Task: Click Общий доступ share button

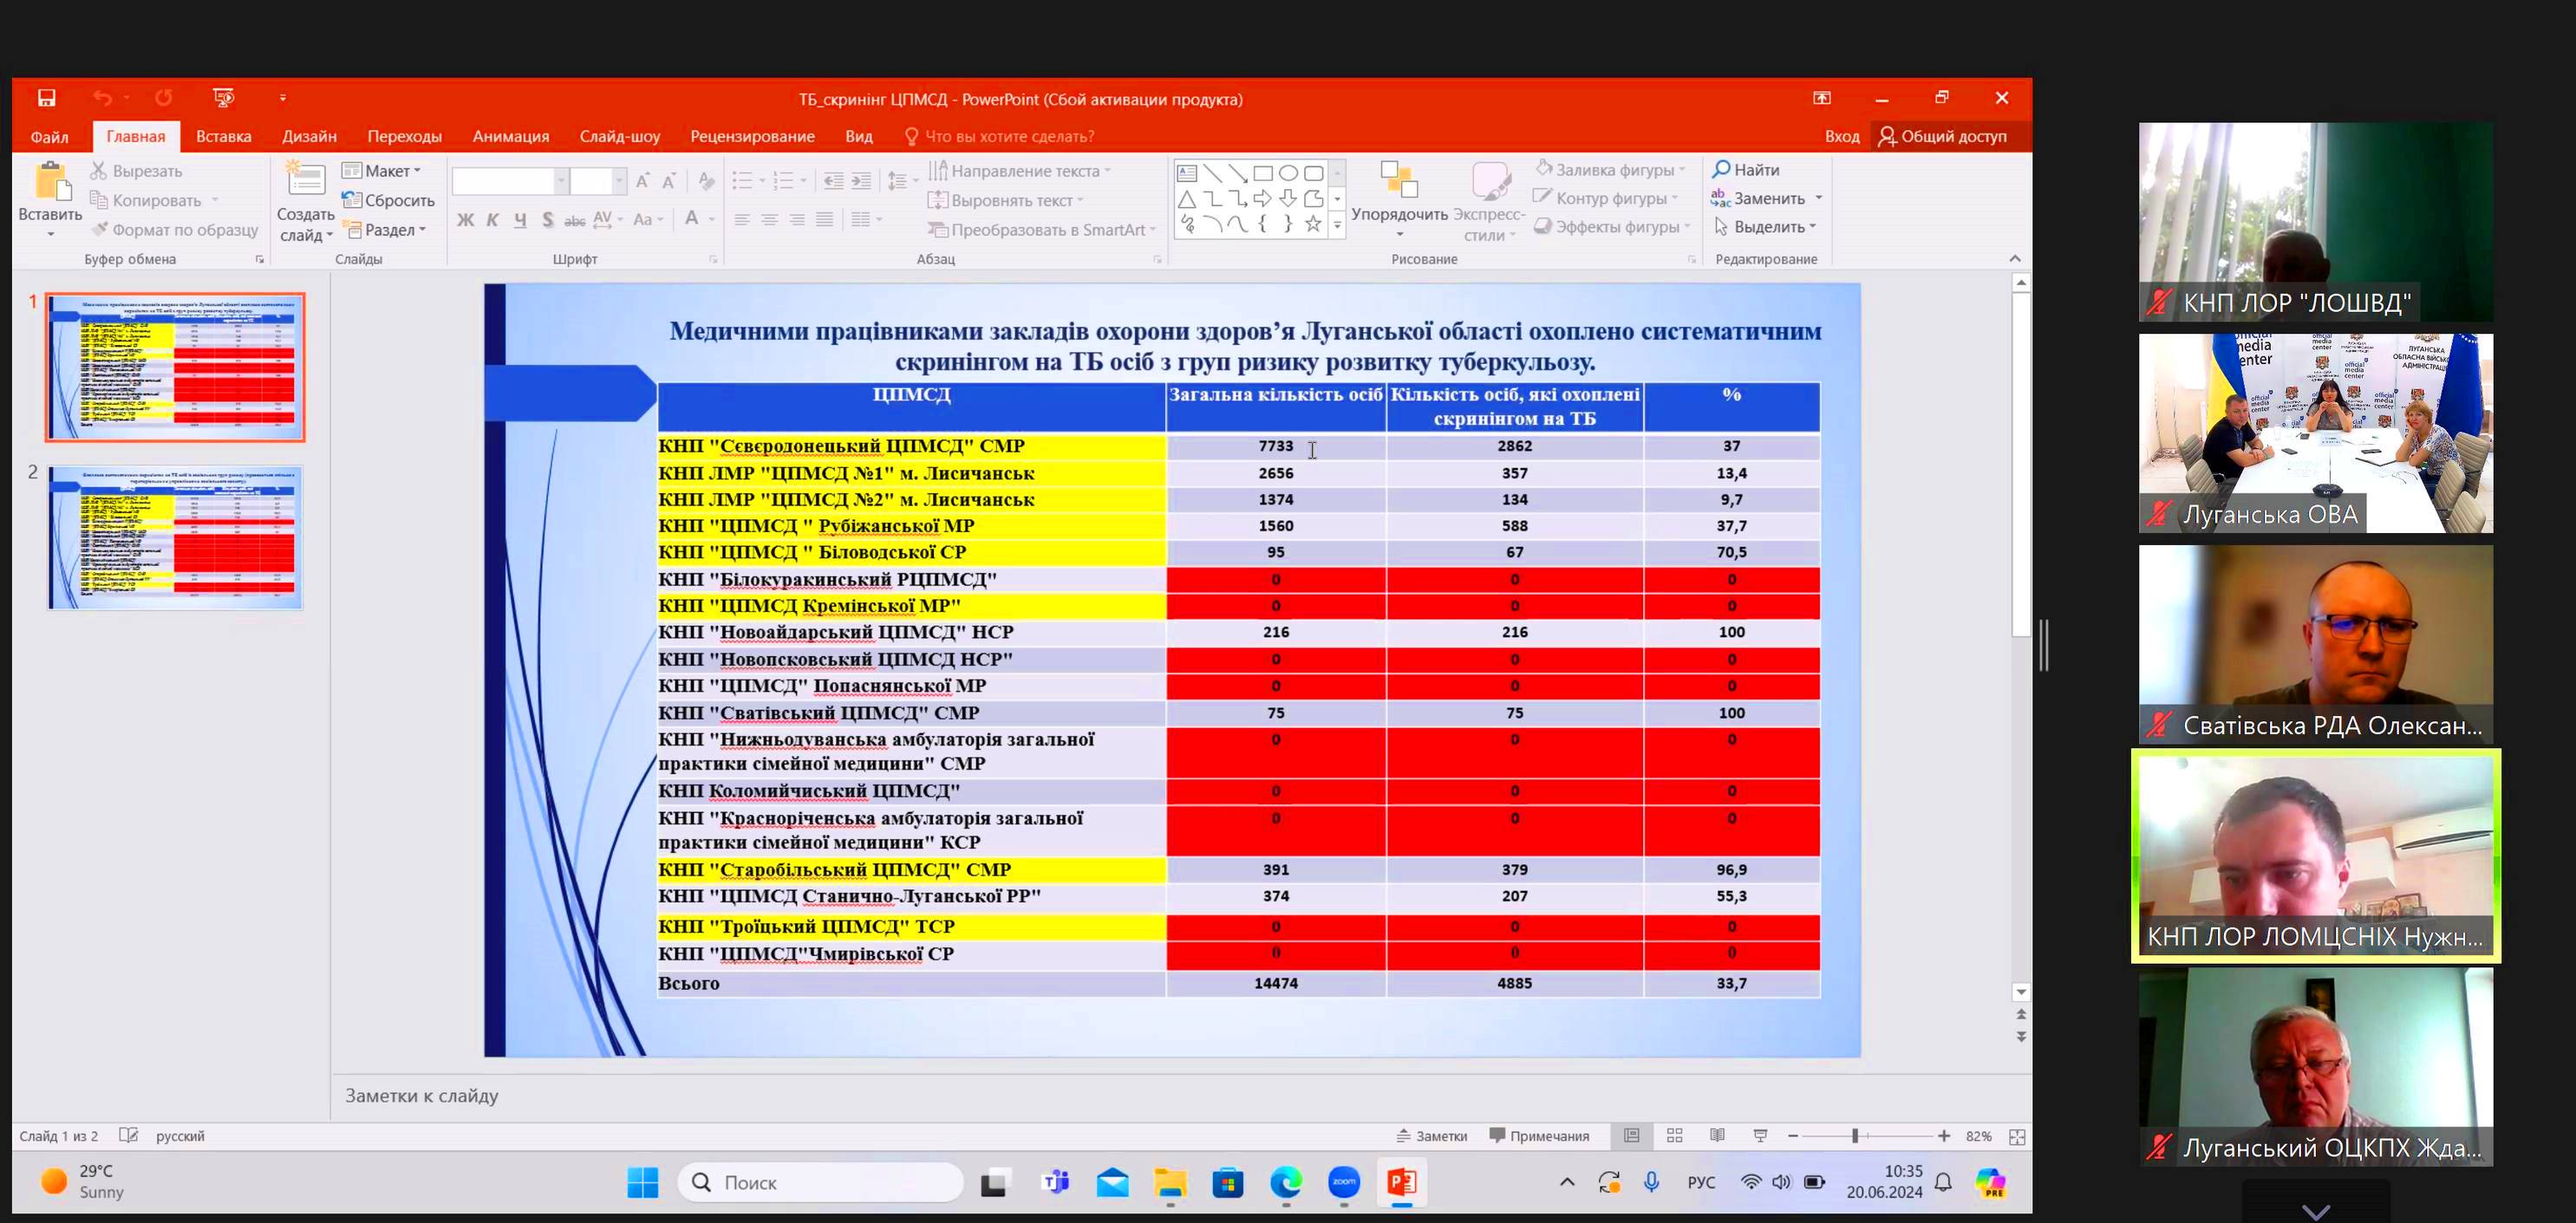Action: [x=1942, y=136]
